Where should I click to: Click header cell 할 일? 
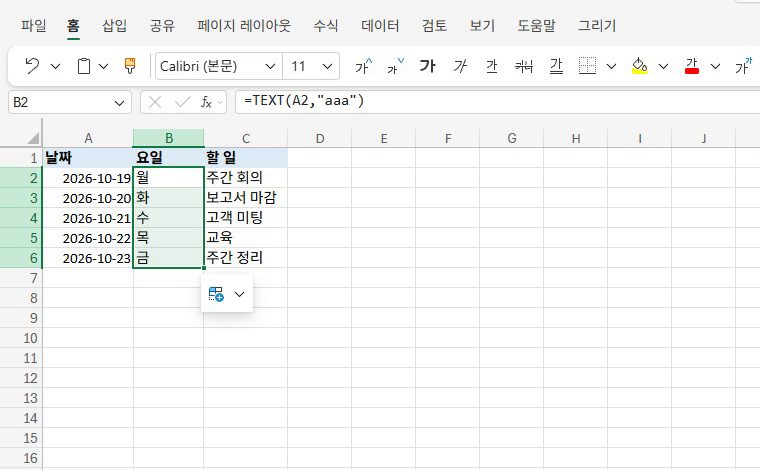[246, 158]
